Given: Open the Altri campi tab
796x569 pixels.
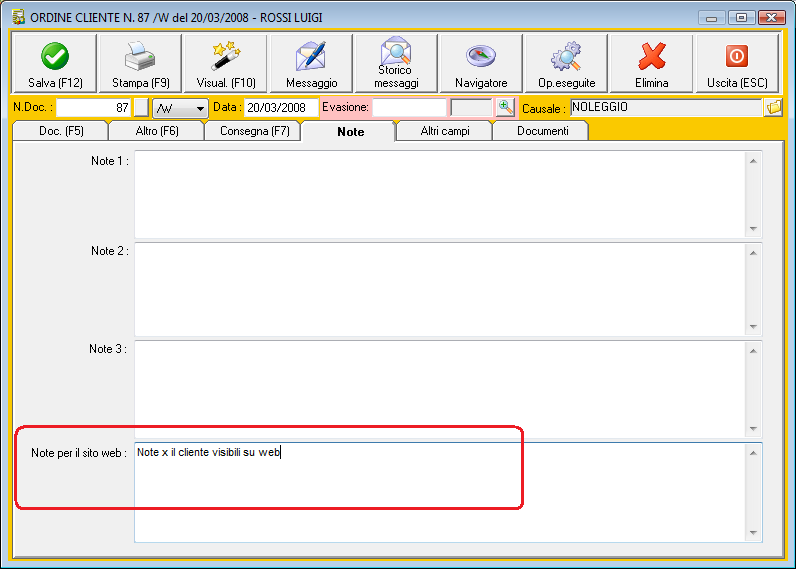Looking at the screenshot, I should point(445,131).
